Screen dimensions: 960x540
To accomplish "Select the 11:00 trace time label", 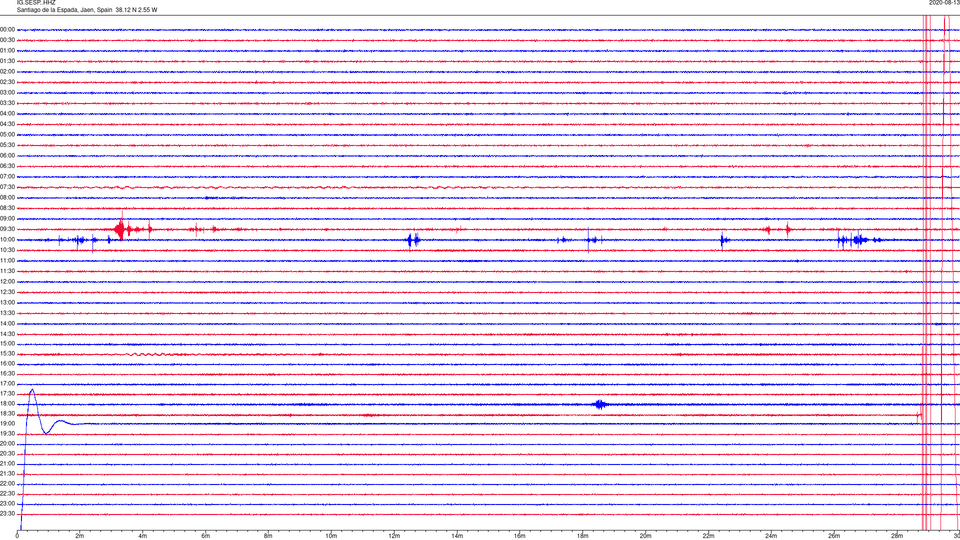I will pos(7,261).
